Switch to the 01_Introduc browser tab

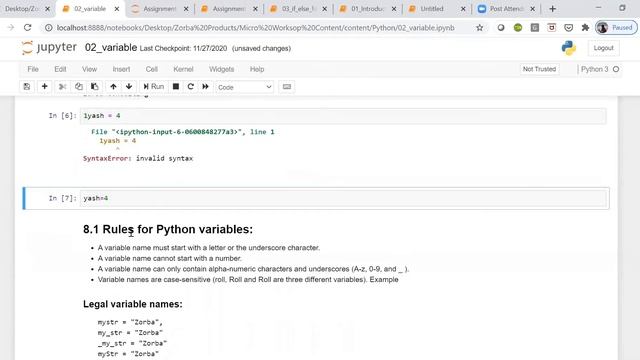(x=368, y=9)
